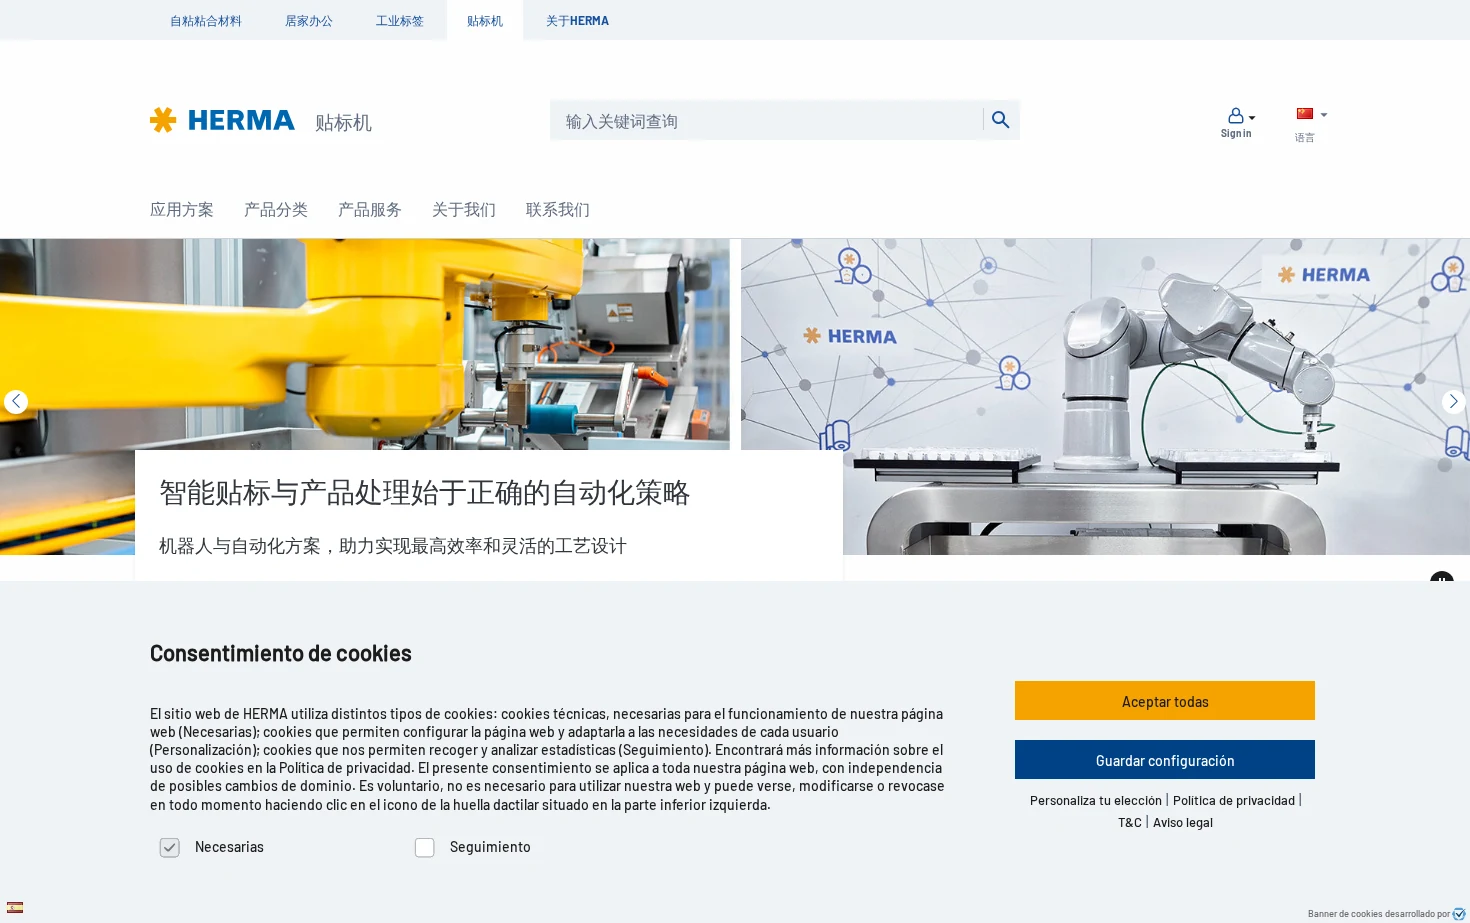Screen dimensions: 1470x923
Task: Open the 产品服务 navigation menu
Action: (370, 210)
